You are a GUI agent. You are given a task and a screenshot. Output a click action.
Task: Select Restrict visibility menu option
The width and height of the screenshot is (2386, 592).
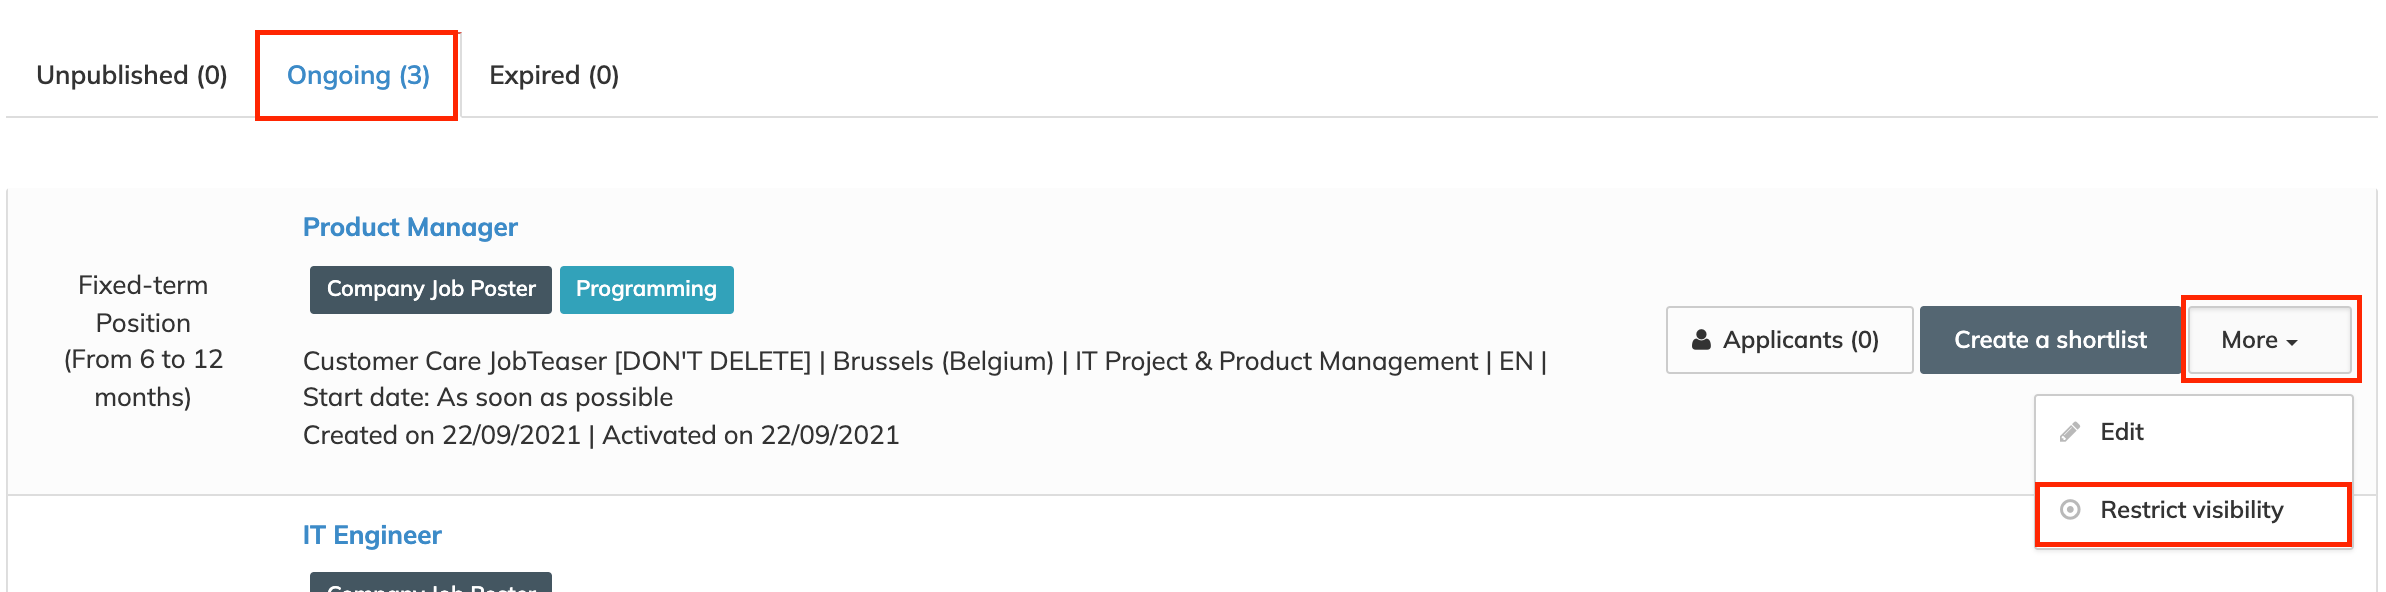(2191, 510)
